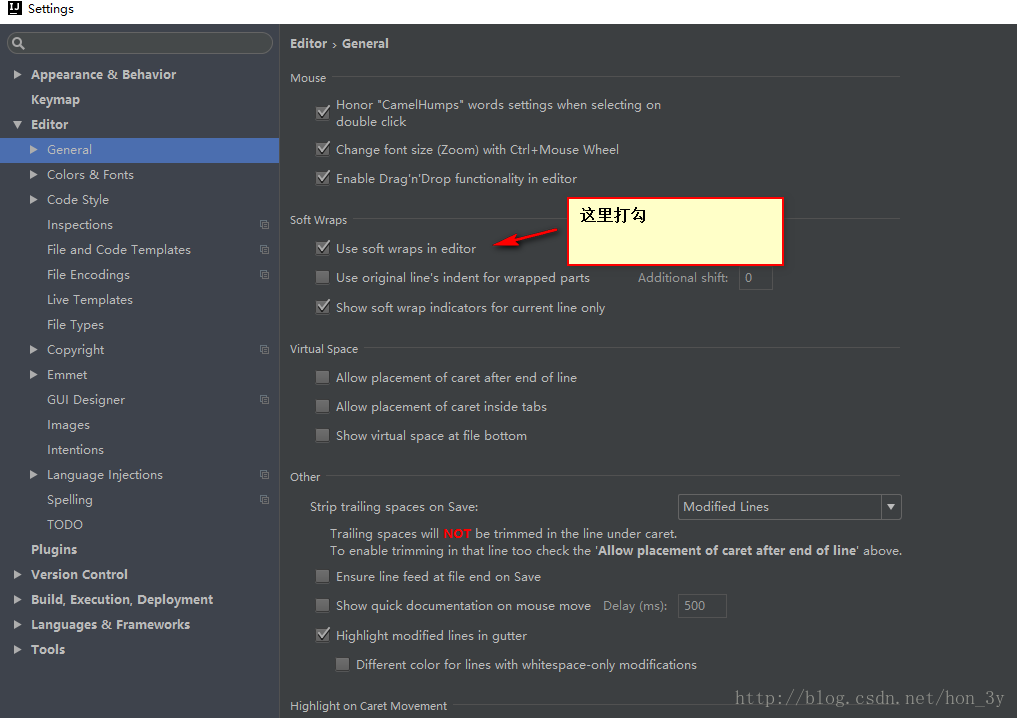Allow placement of caret inside tabs
The height and width of the screenshot is (718, 1017).
[322, 407]
